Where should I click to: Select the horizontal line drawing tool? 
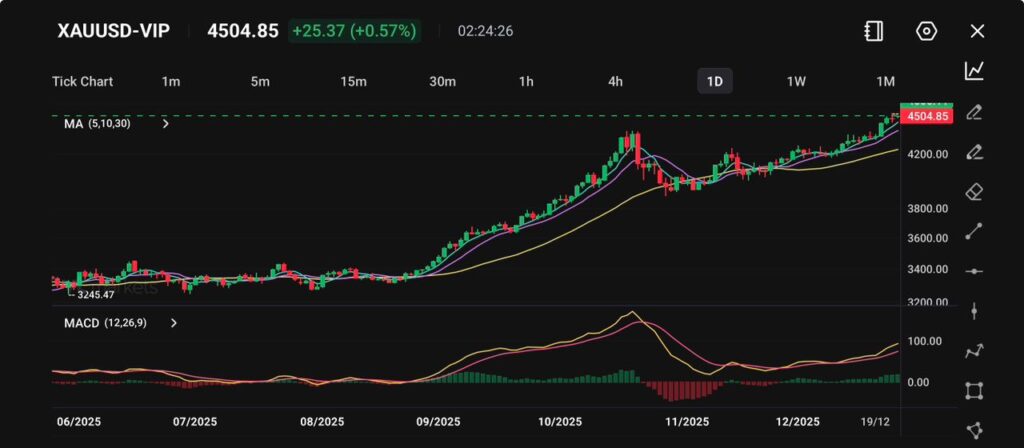click(974, 271)
